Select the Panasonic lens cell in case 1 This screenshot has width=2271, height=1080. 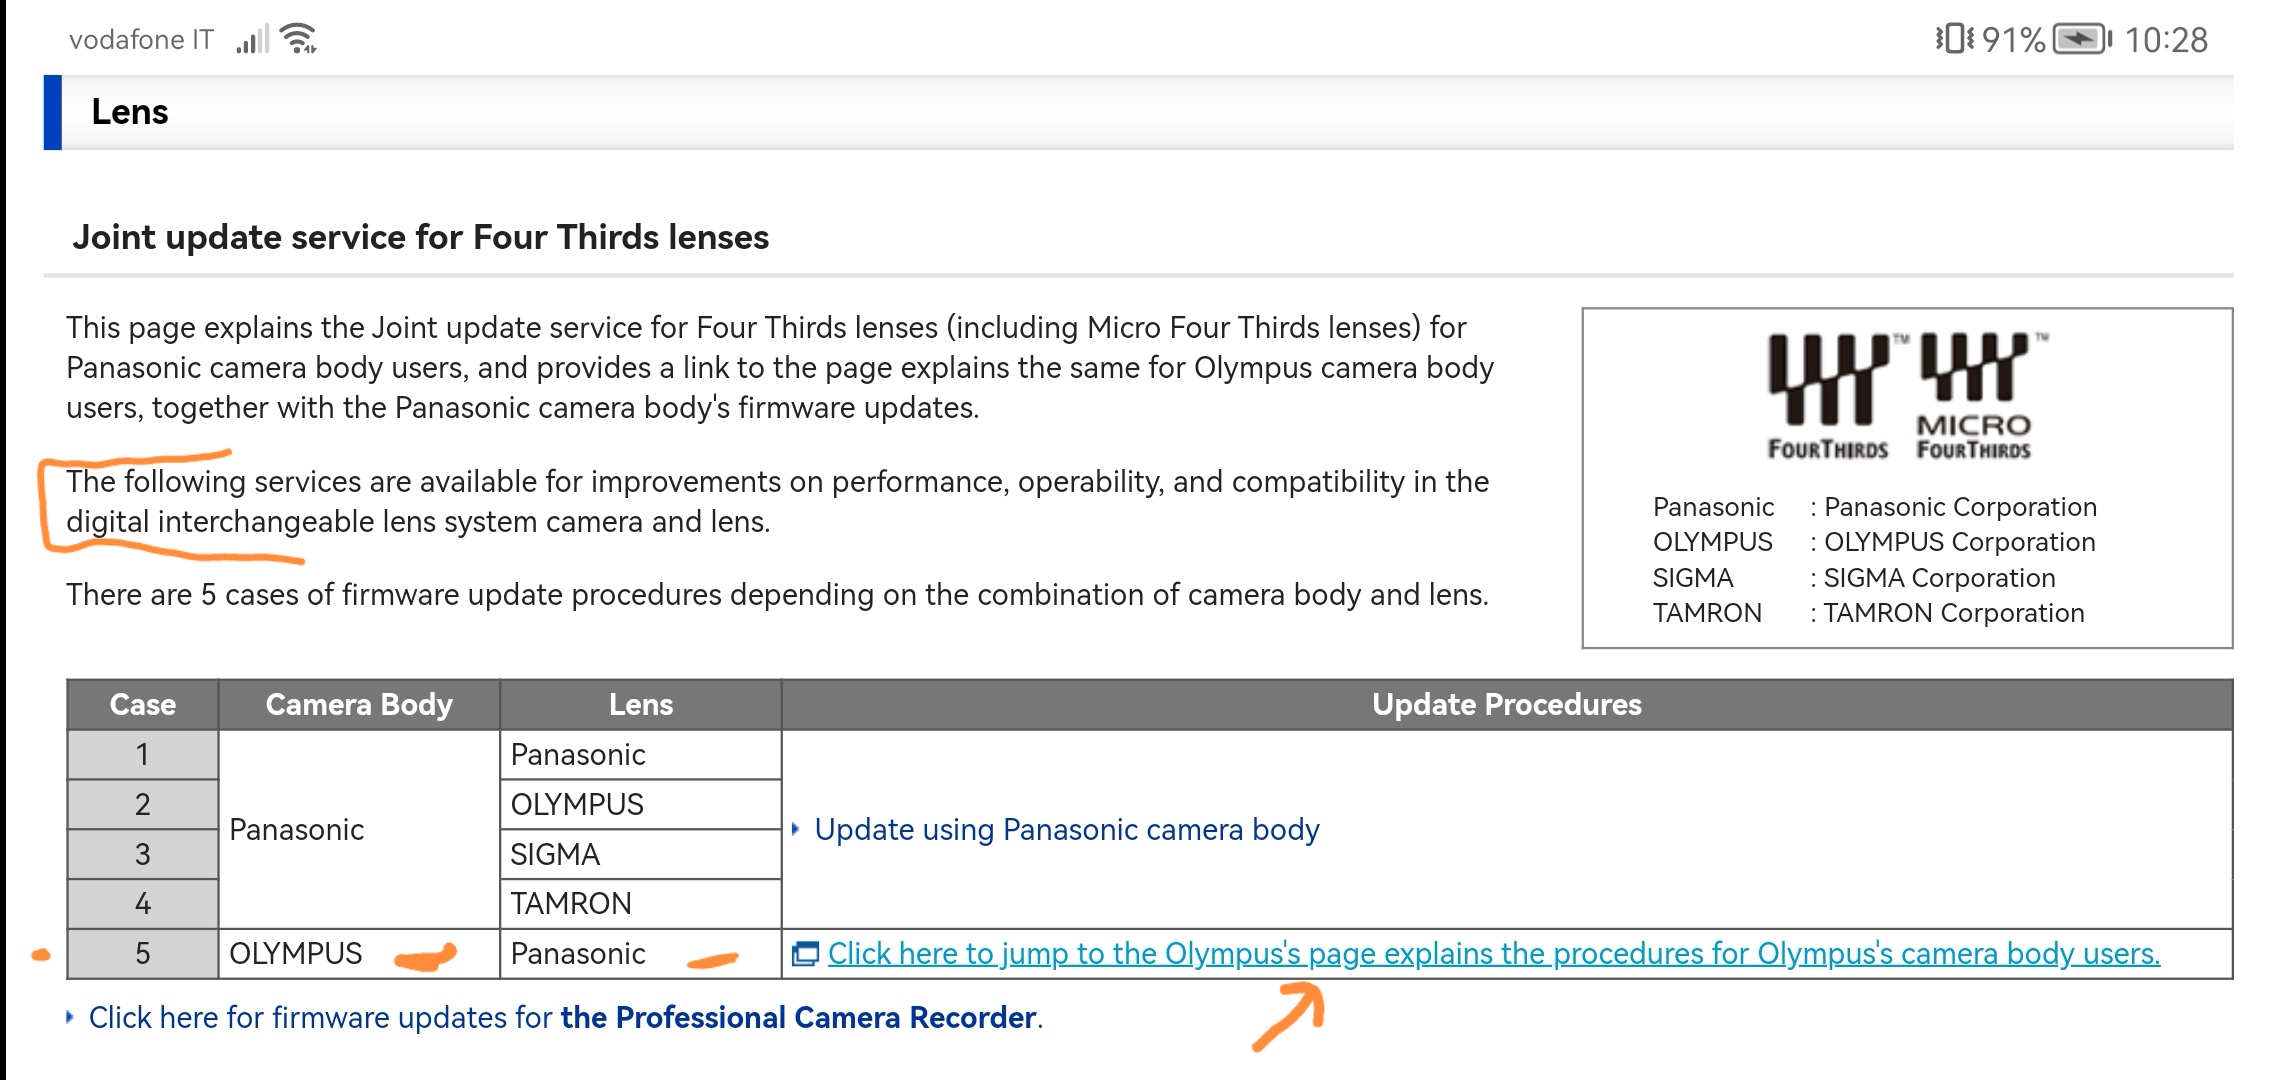pos(641,754)
